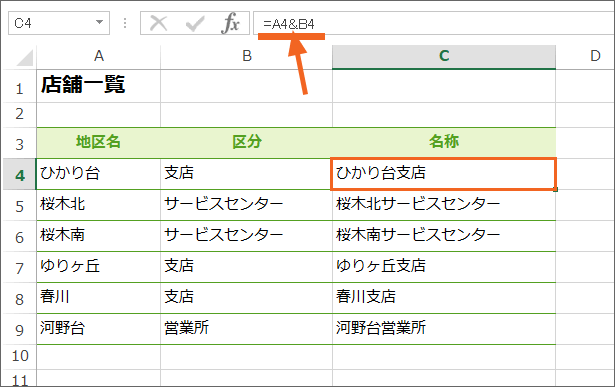Viewport: 615px width, 387px height.
Task: Select row 8 header
Action: (20, 298)
